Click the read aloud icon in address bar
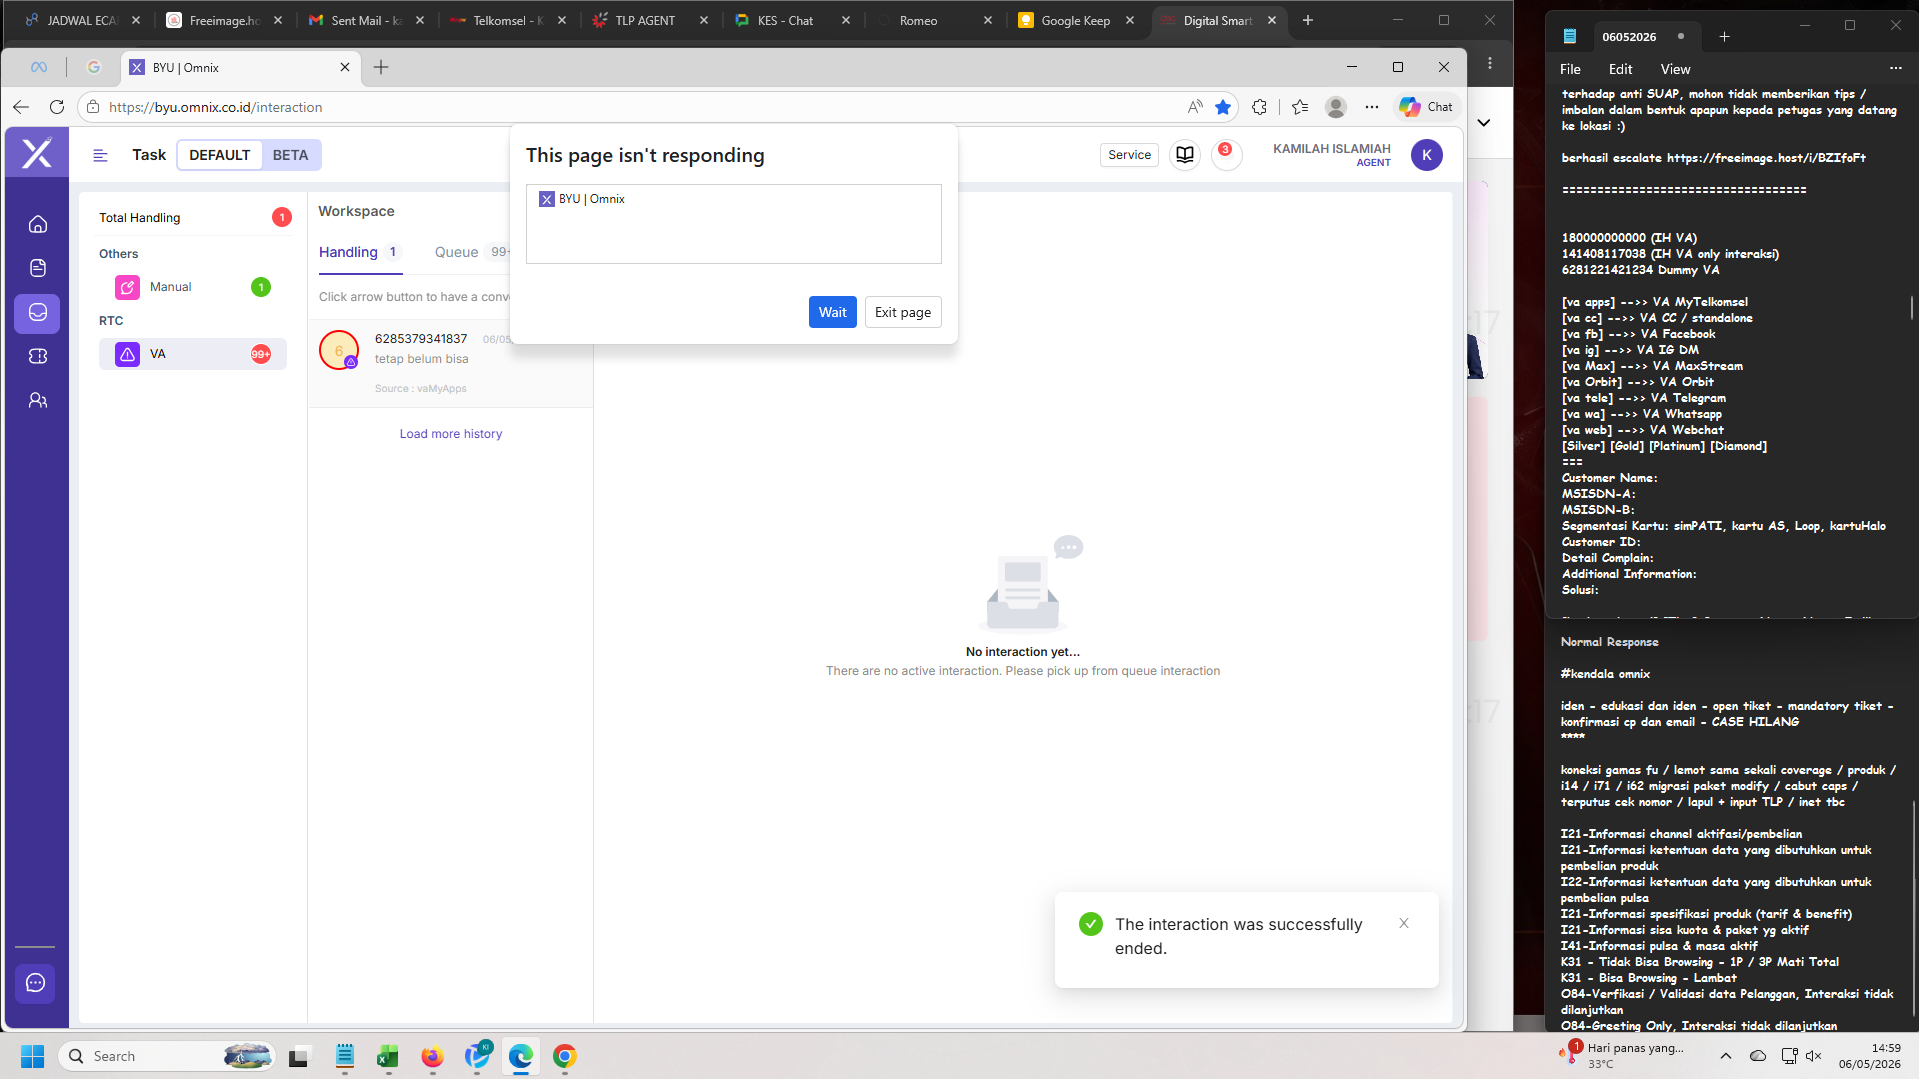 (1195, 107)
